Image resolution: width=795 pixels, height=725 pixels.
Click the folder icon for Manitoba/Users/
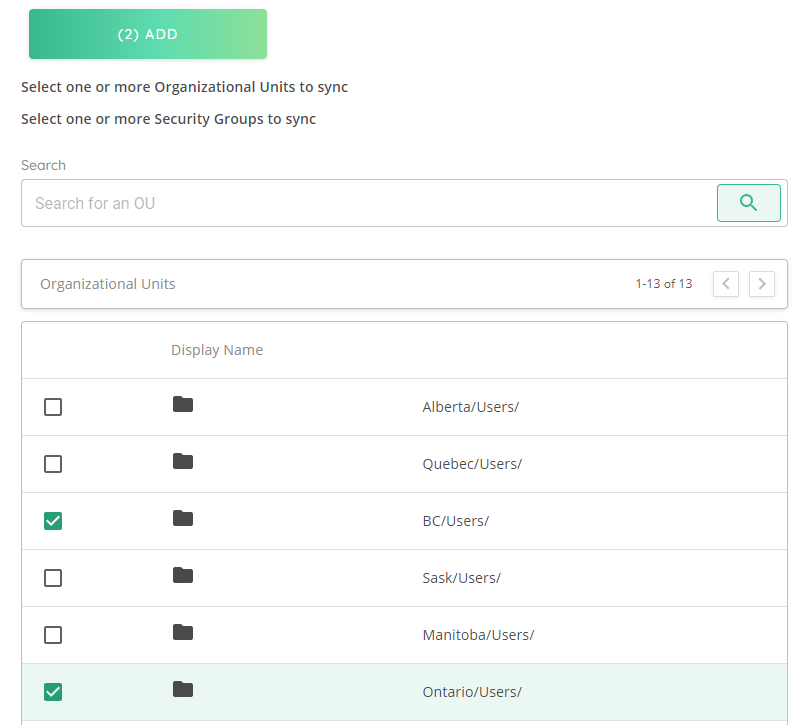[183, 632]
